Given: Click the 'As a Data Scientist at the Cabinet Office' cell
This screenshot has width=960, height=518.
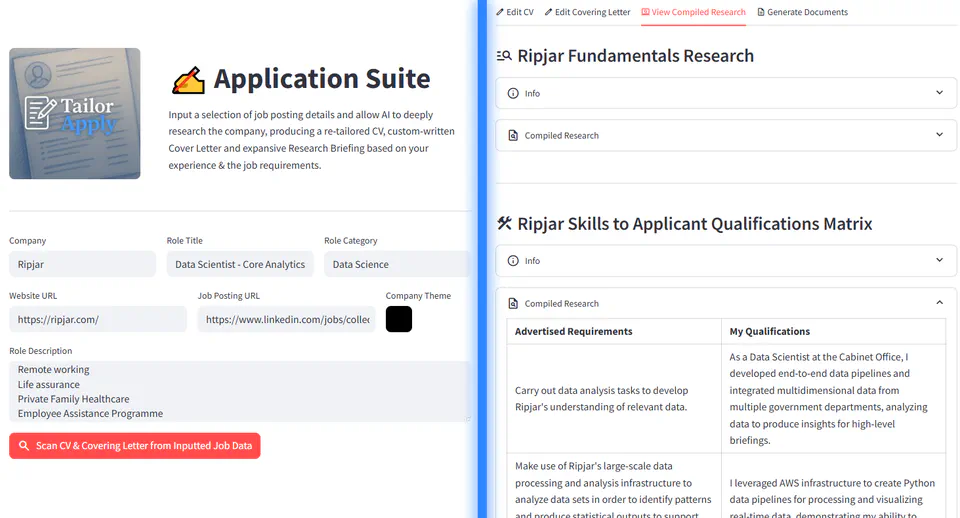Looking at the screenshot, I should (833, 399).
